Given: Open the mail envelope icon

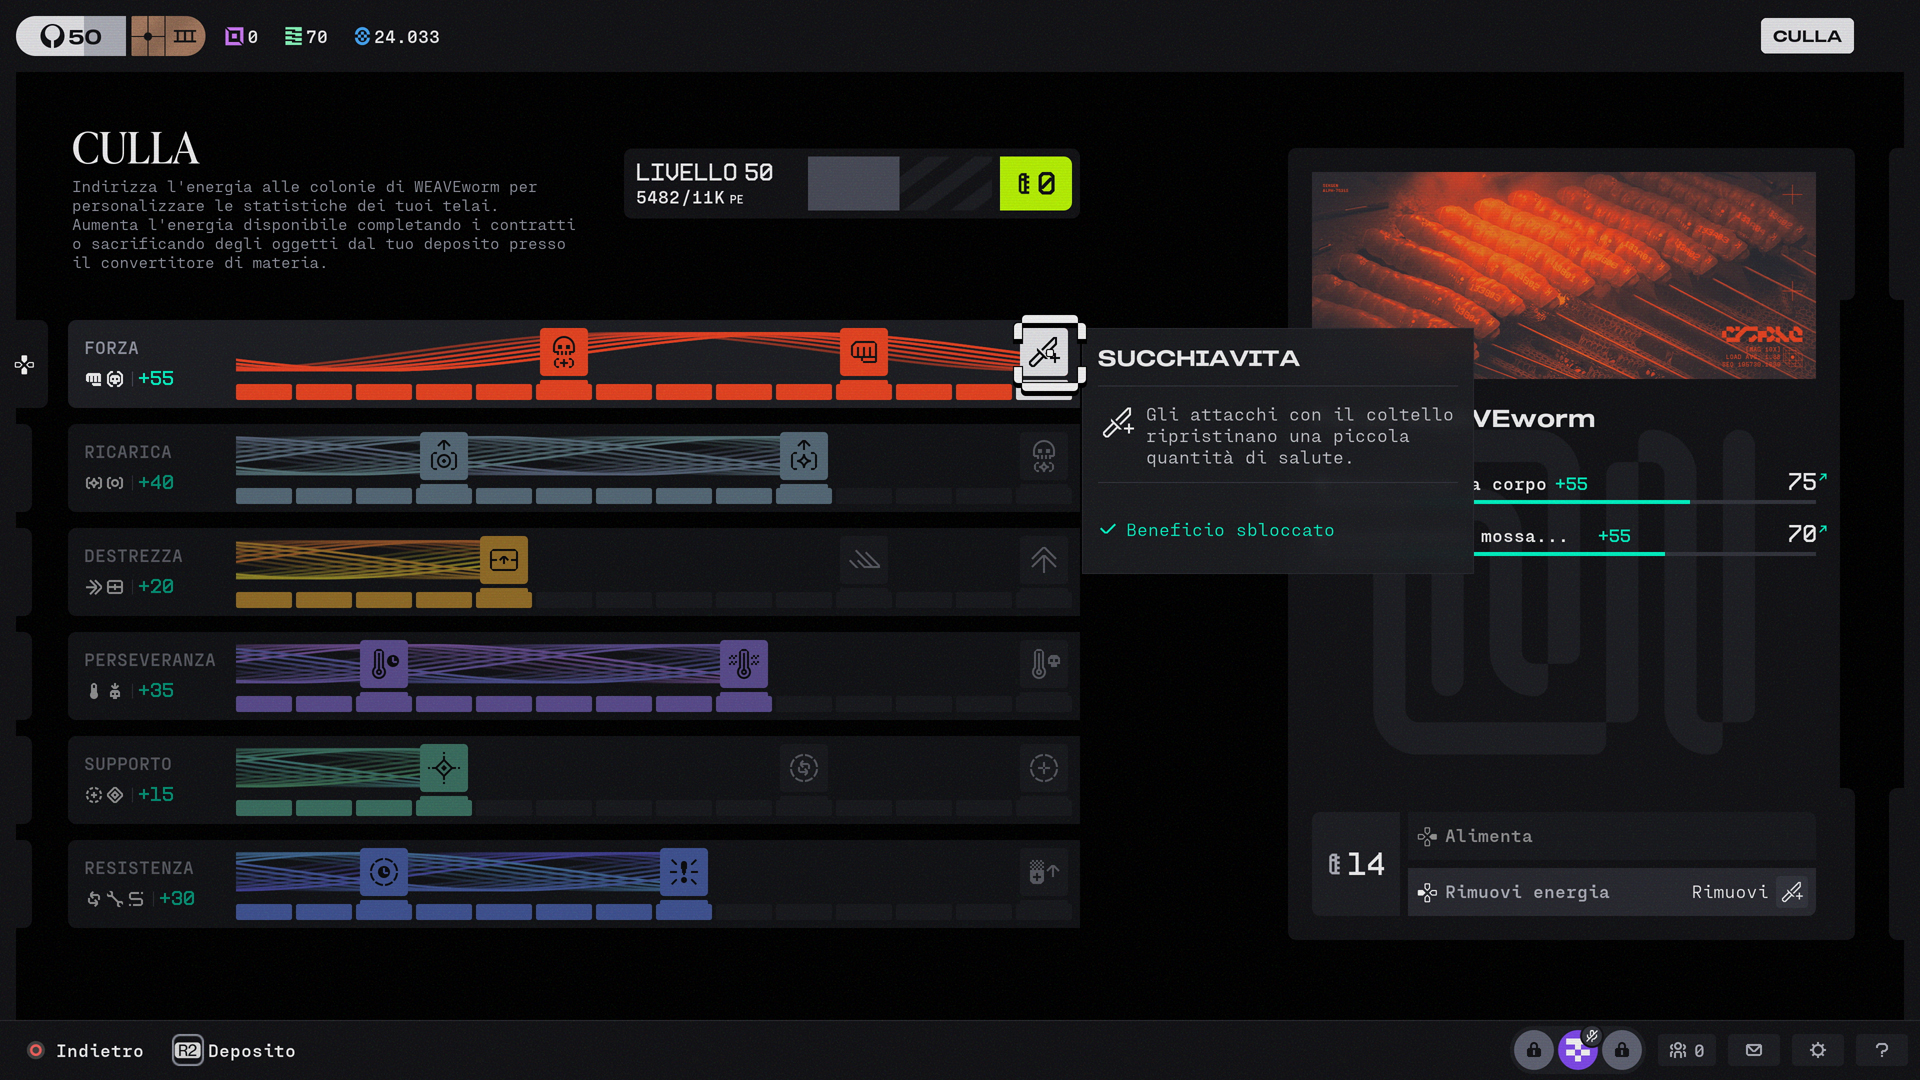Looking at the screenshot, I should point(1754,1050).
